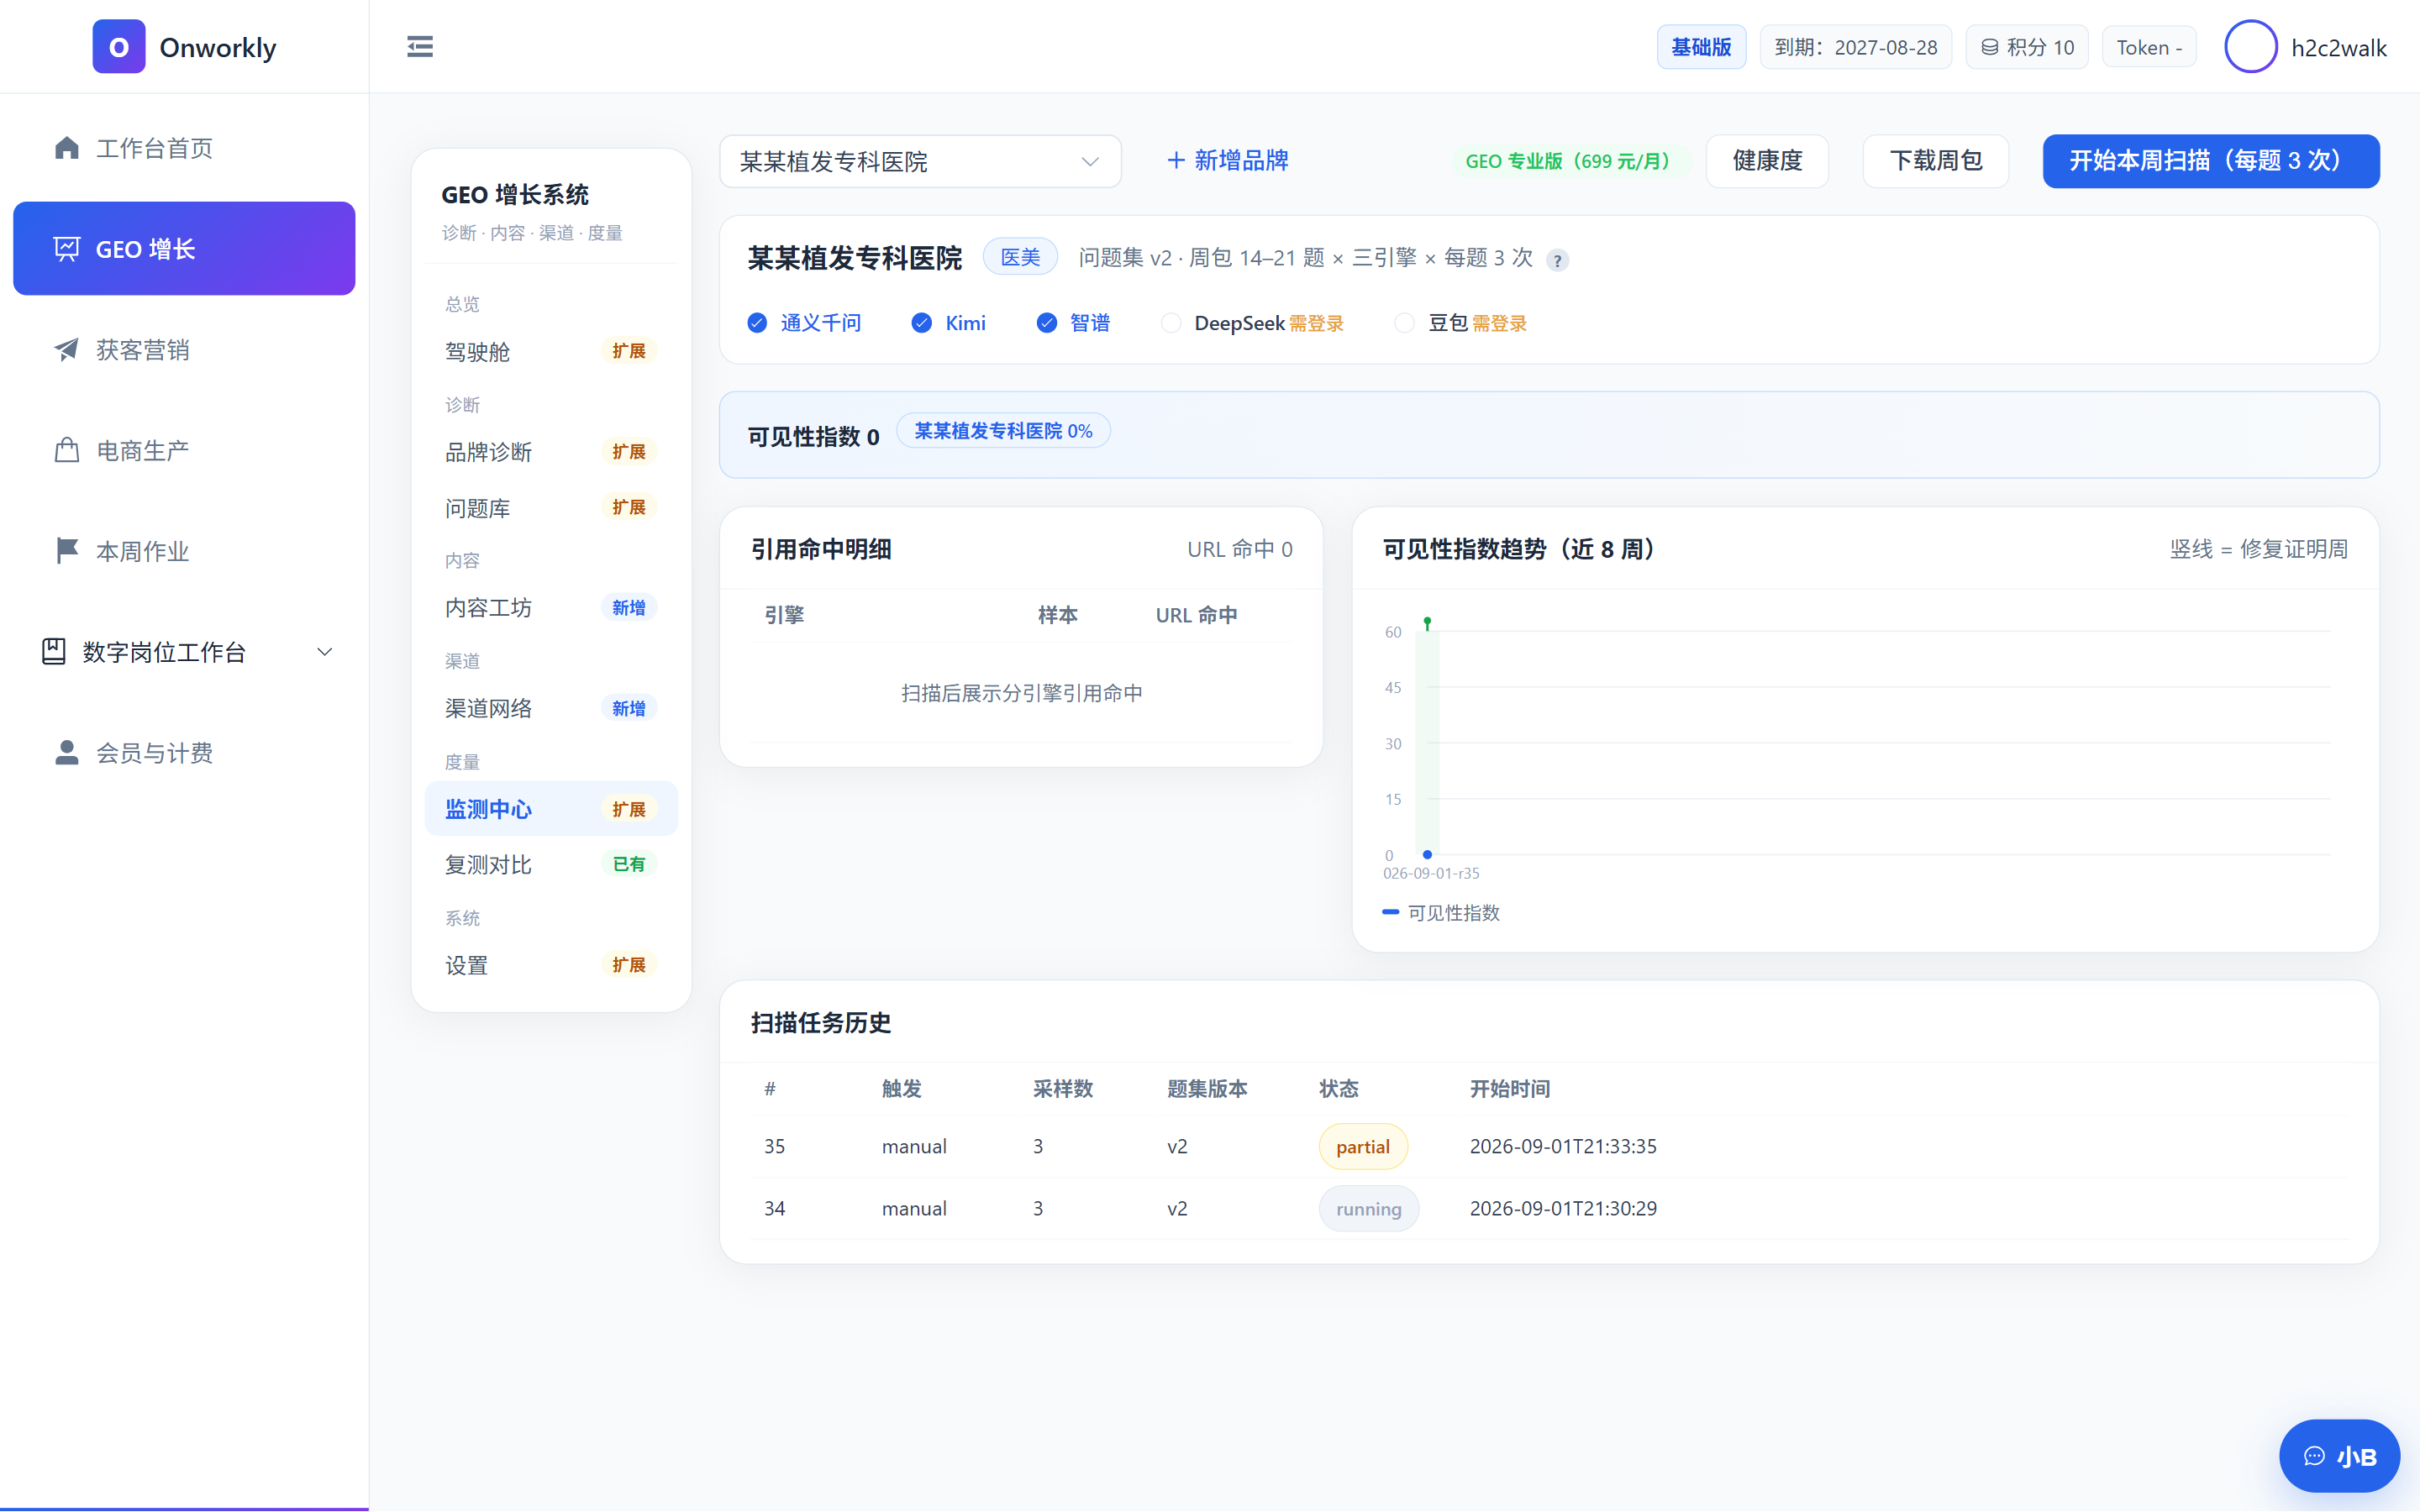Click the shopping bag icon for 电商生产
The width and height of the screenshot is (2420, 1512).
(x=66, y=450)
